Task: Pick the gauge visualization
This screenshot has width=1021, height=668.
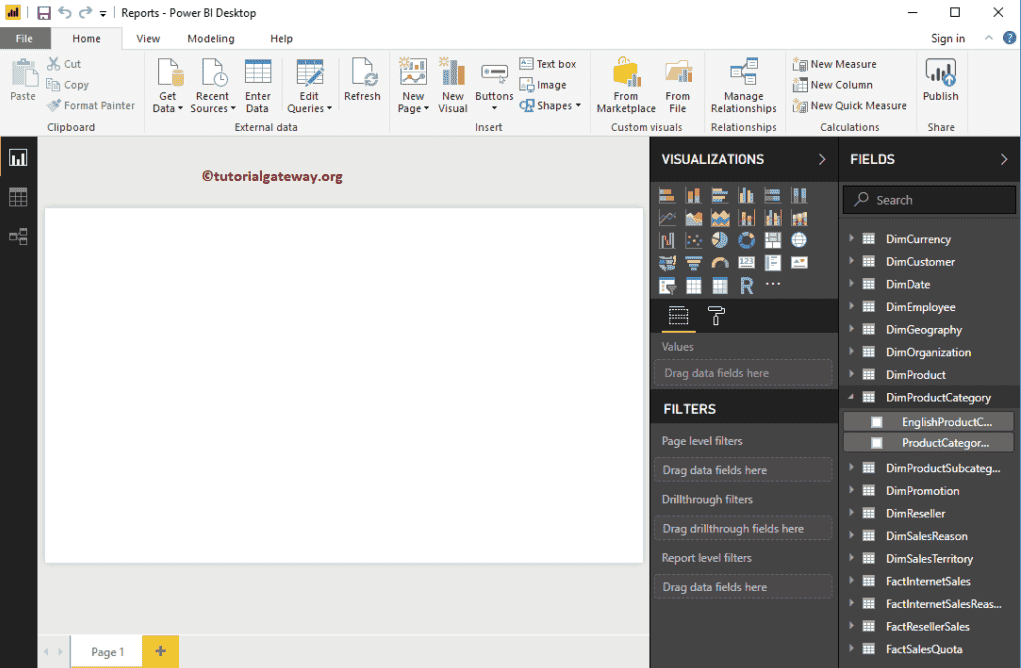Action: (x=720, y=263)
